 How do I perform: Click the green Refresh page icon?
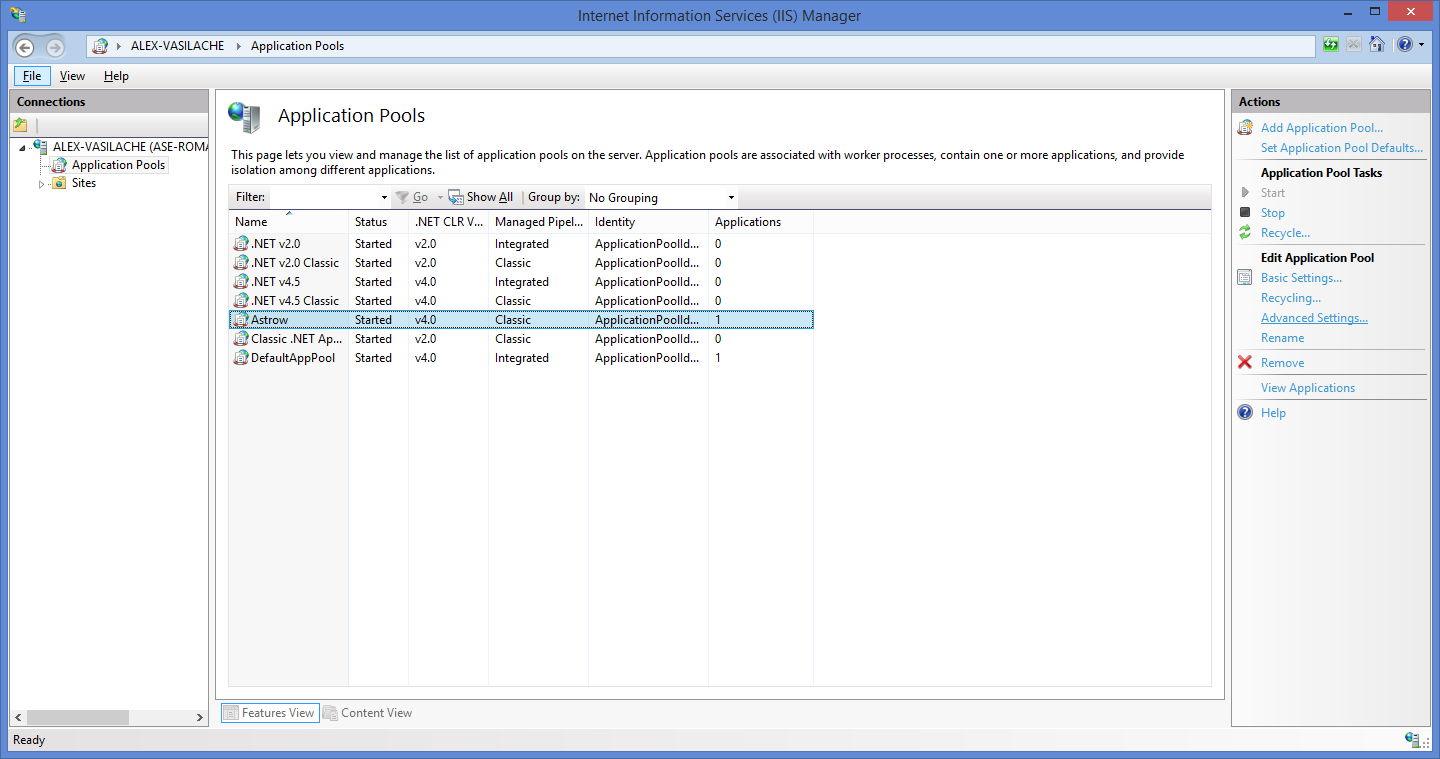coord(1330,45)
